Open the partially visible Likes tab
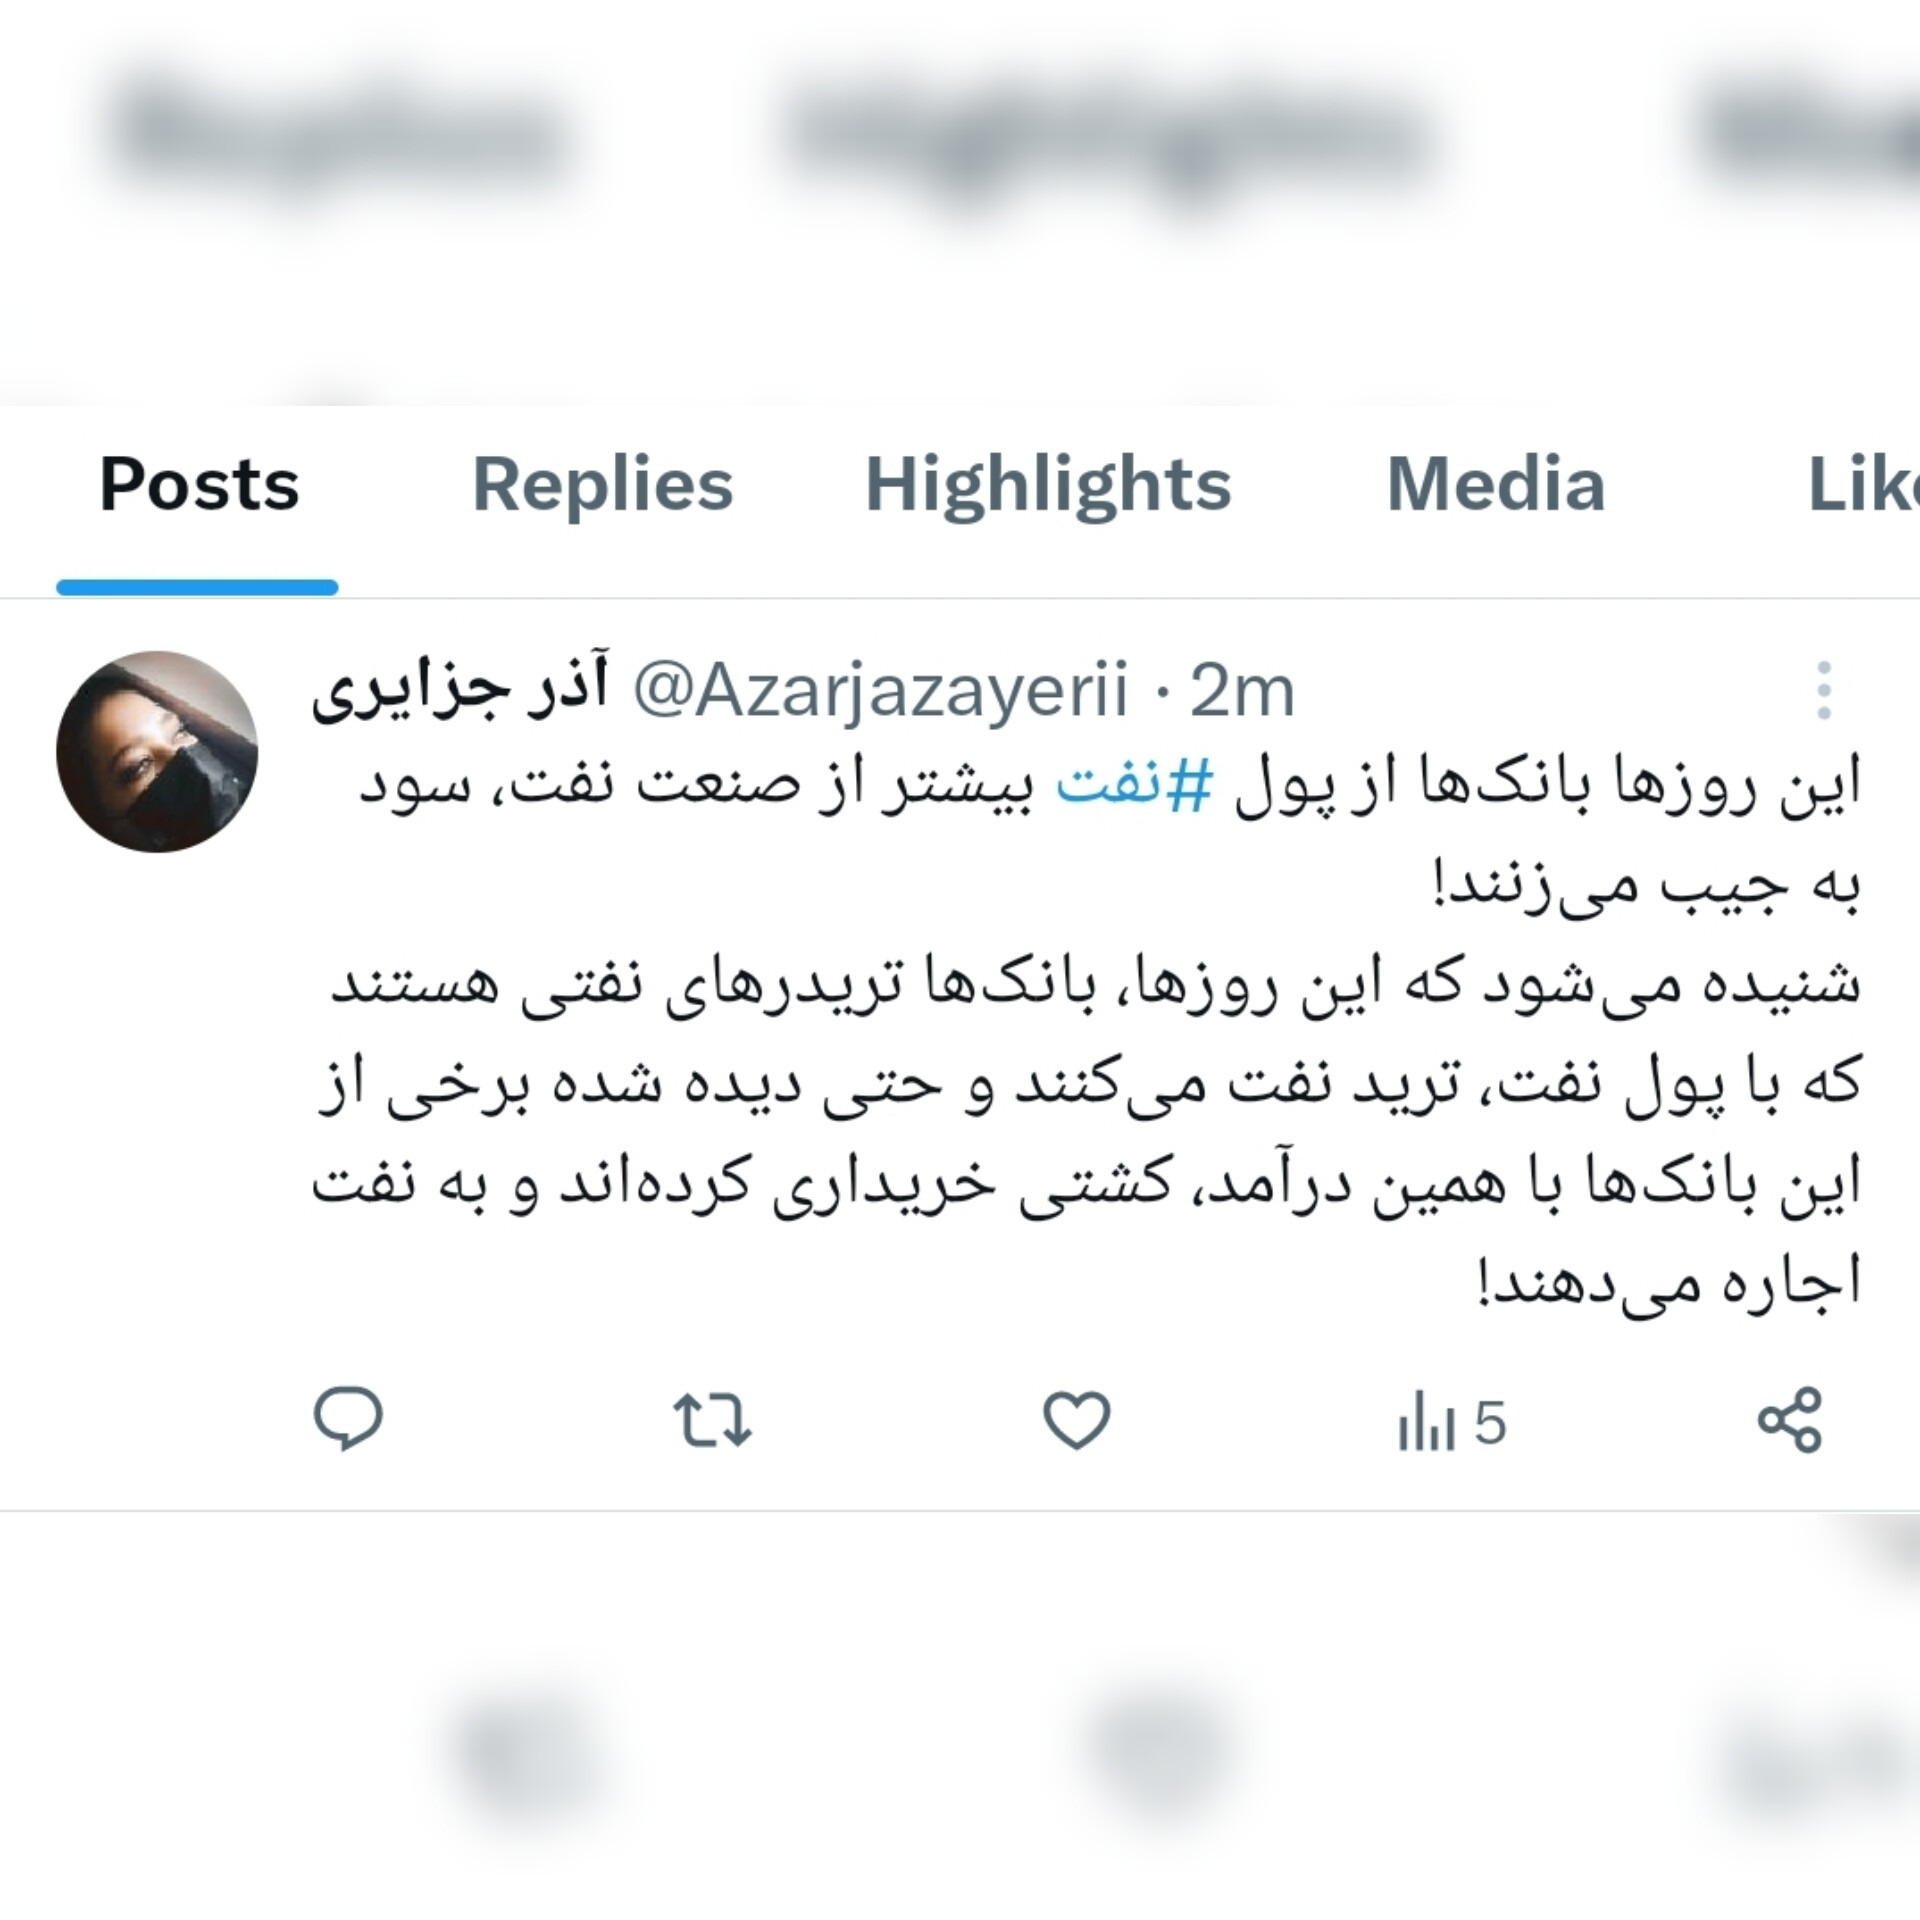The image size is (1920, 1920). [1864, 485]
